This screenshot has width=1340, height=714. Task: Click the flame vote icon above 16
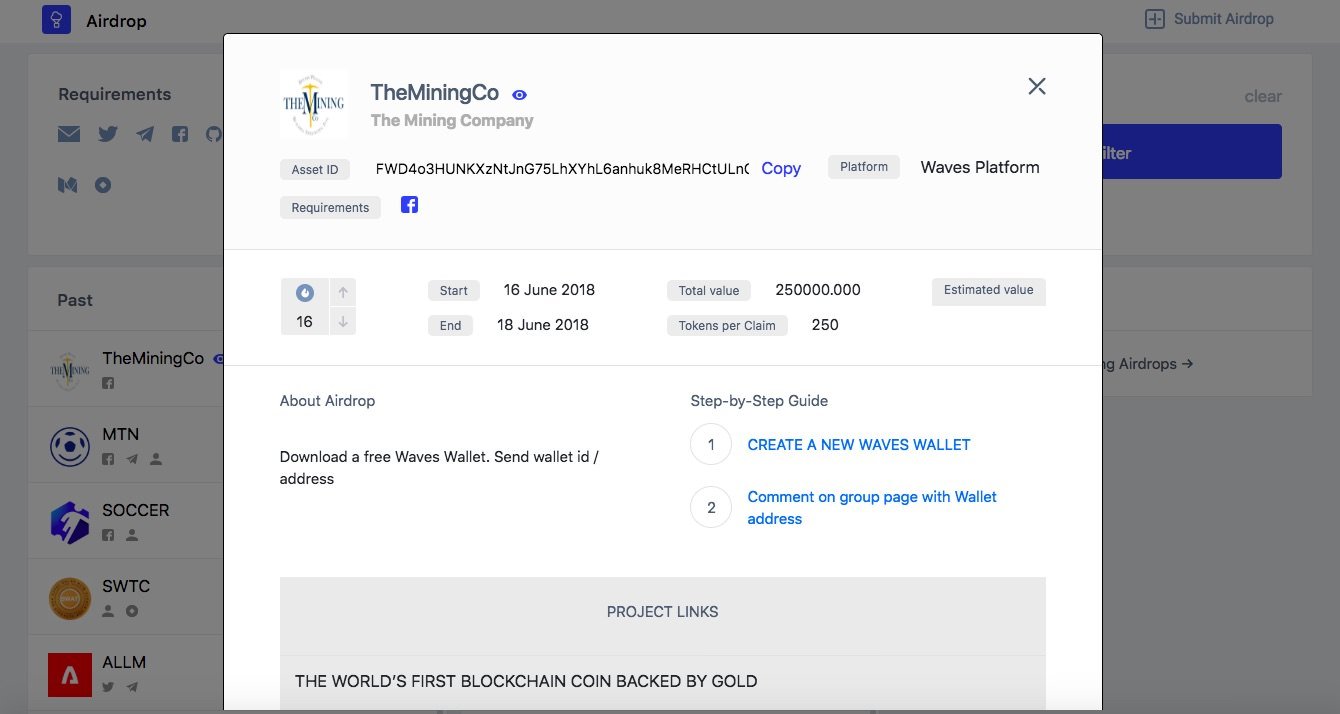point(305,293)
